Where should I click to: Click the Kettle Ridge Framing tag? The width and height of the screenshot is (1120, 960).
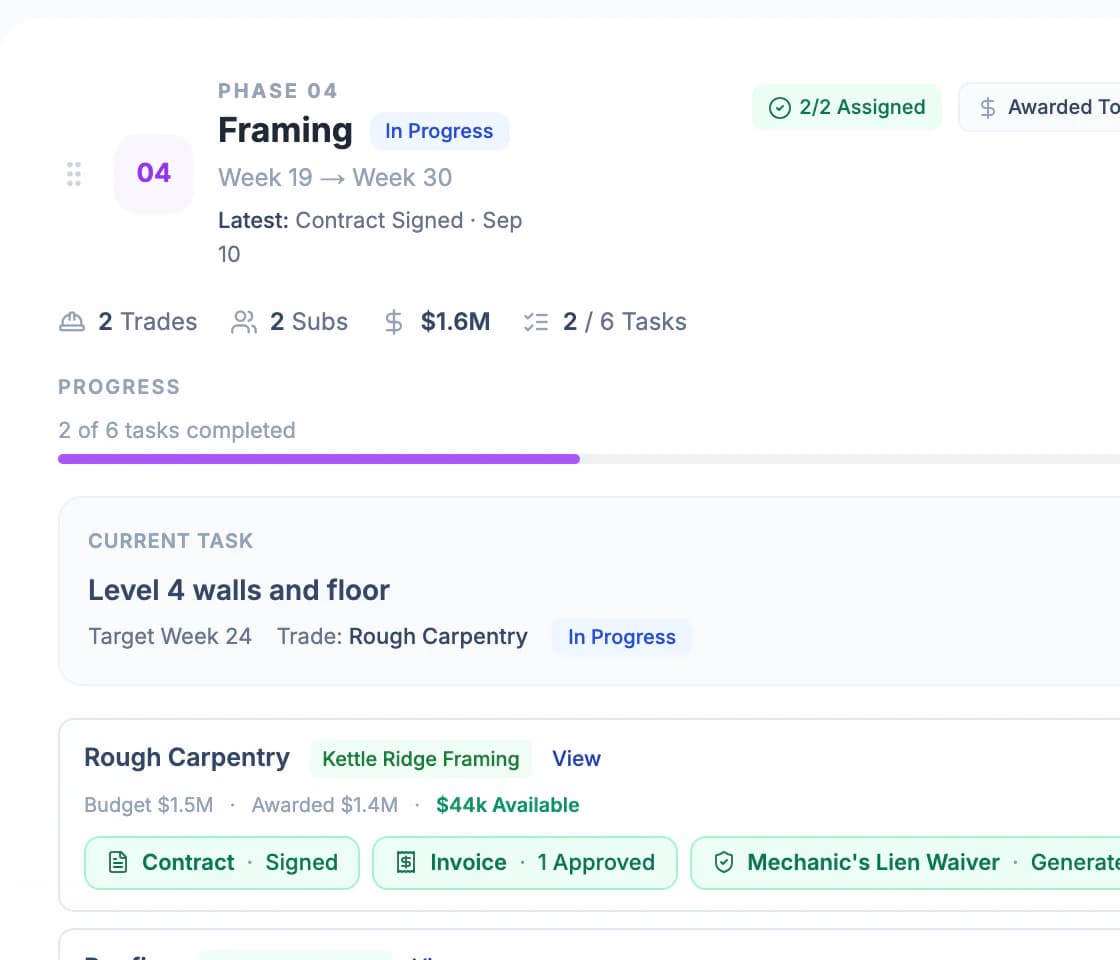click(421, 759)
